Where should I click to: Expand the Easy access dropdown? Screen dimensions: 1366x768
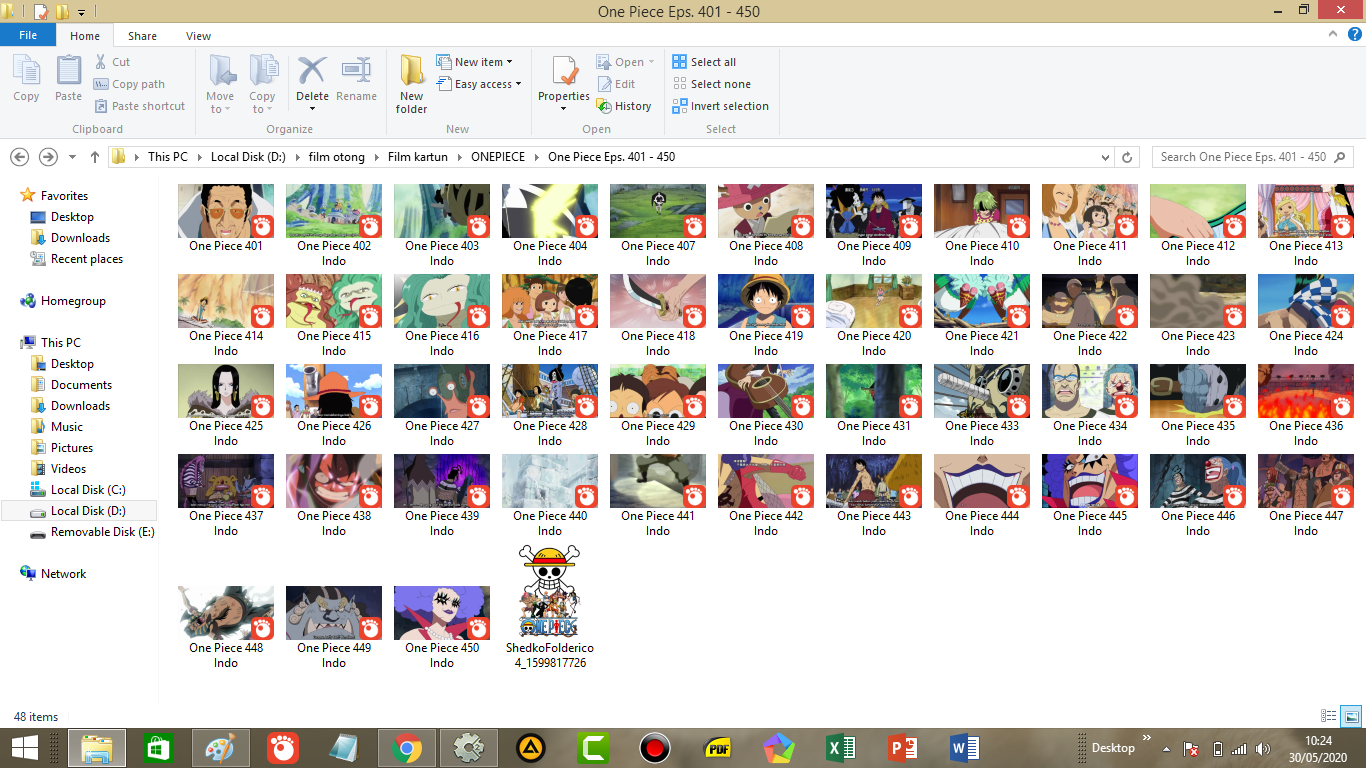[479, 84]
